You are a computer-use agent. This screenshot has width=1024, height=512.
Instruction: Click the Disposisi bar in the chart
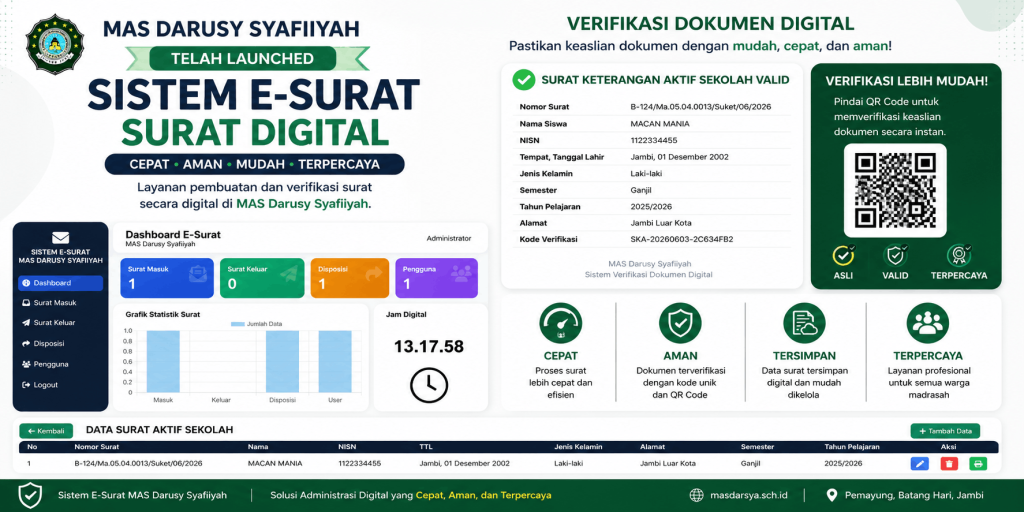click(x=282, y=361)
